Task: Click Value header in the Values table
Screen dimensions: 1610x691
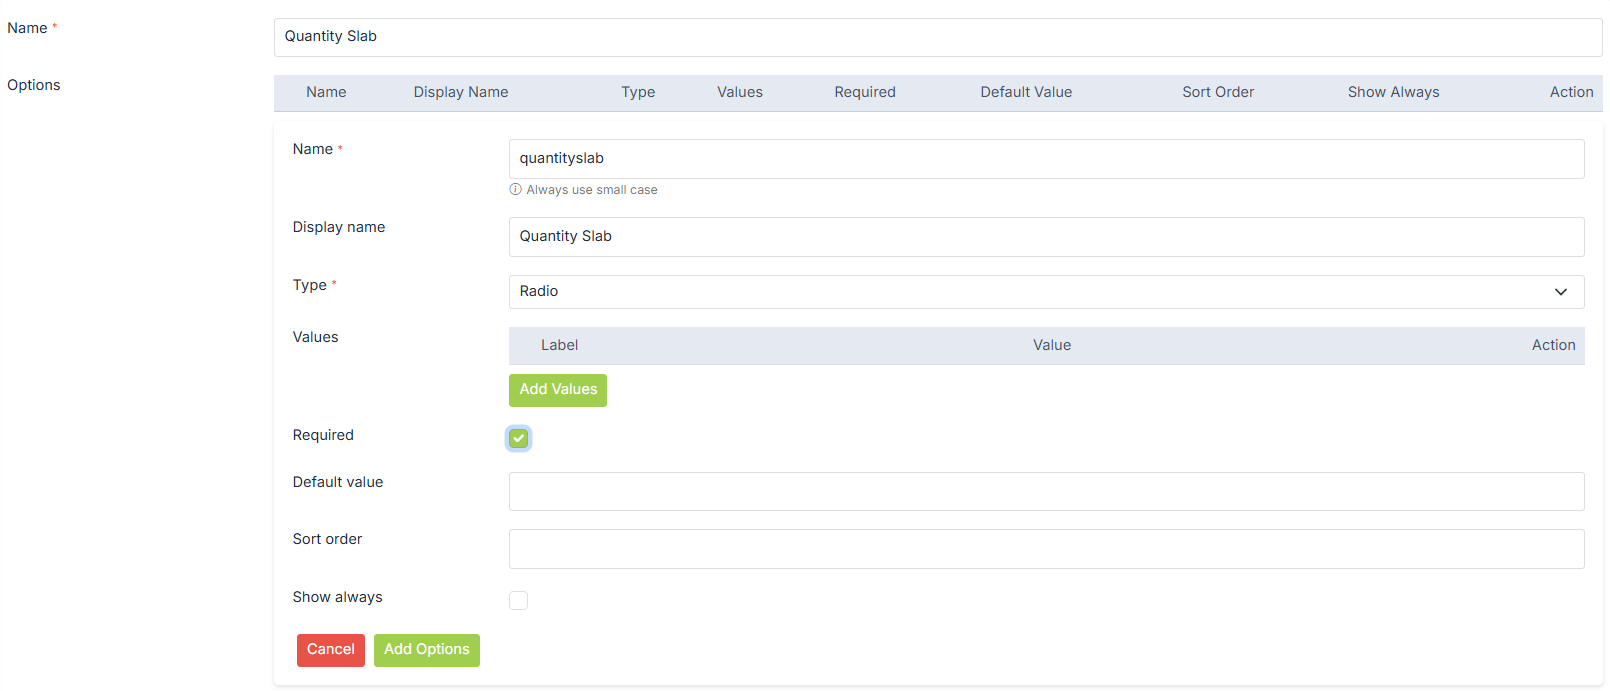Action: pos(1051,345)
